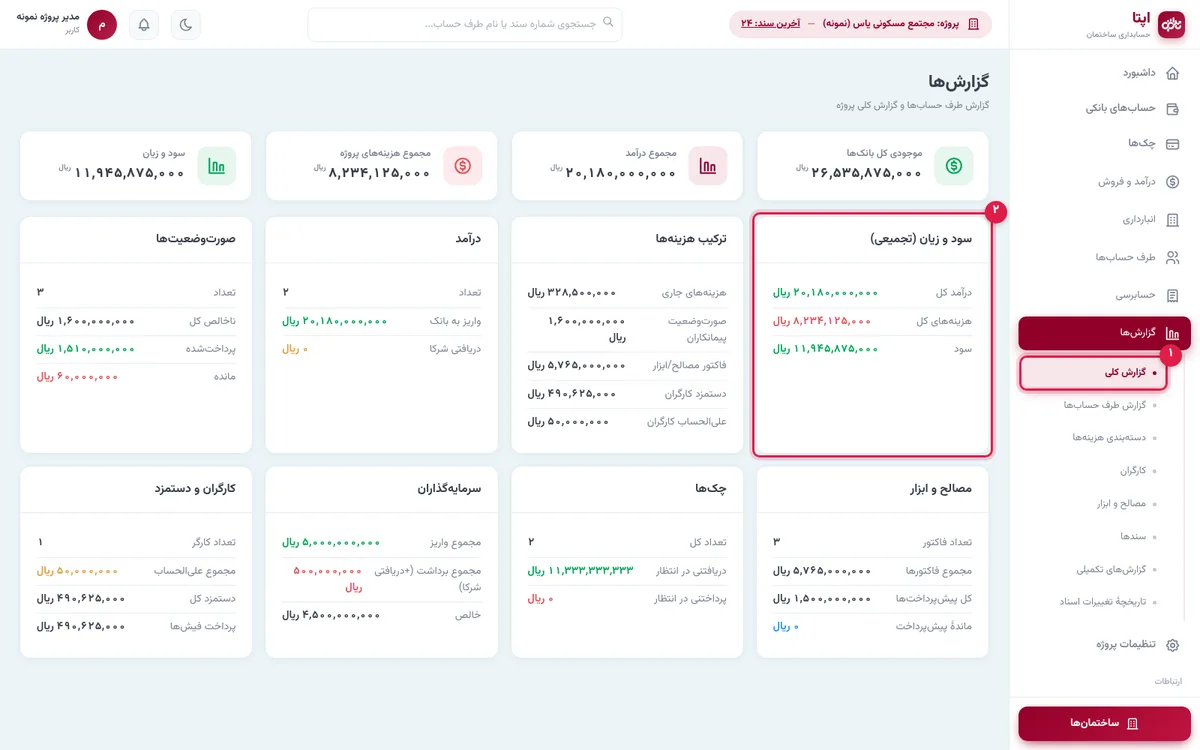Viewport: 1200px width, 750px height.
Task: Toggle dark mode with the moon icon
Action: coord(186,25)
